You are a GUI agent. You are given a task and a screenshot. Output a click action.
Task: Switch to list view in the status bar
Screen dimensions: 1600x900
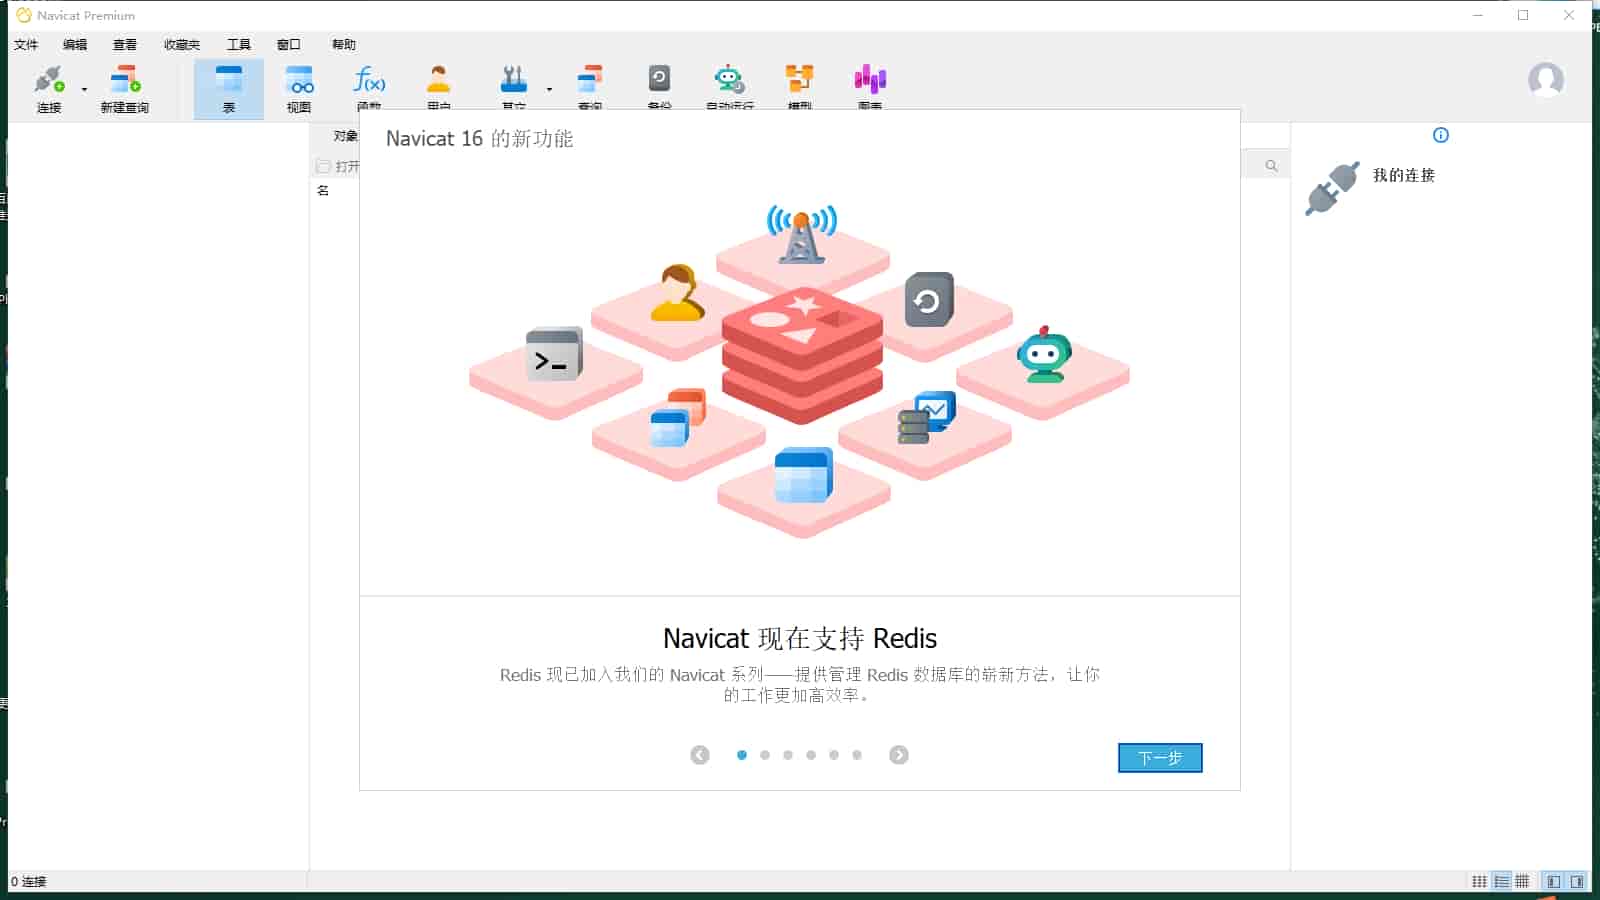coord(1501,881)
